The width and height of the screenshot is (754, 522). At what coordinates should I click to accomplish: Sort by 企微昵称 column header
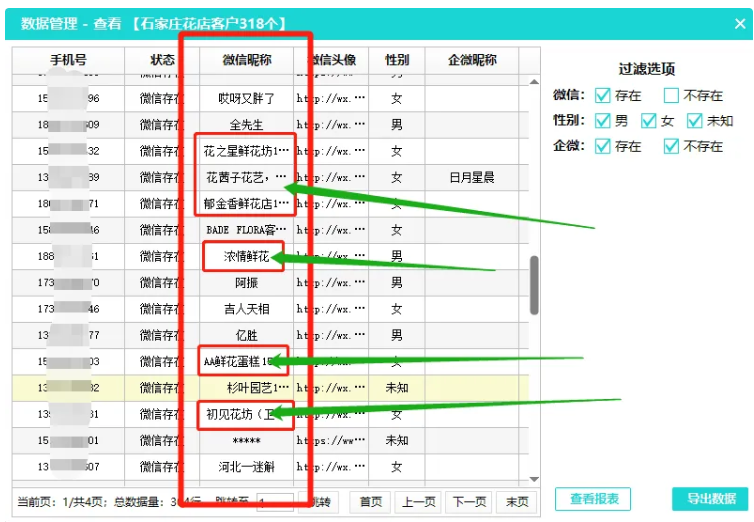tap(472, 60)
